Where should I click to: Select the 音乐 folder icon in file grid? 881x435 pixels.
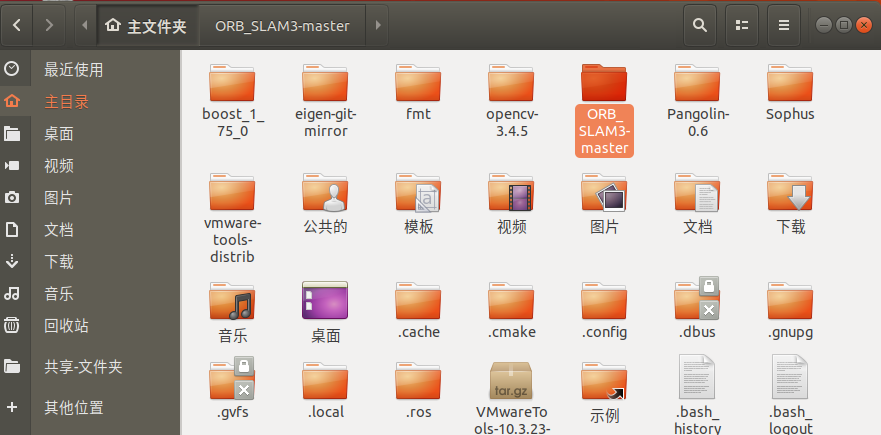click(x=232, y=301)
